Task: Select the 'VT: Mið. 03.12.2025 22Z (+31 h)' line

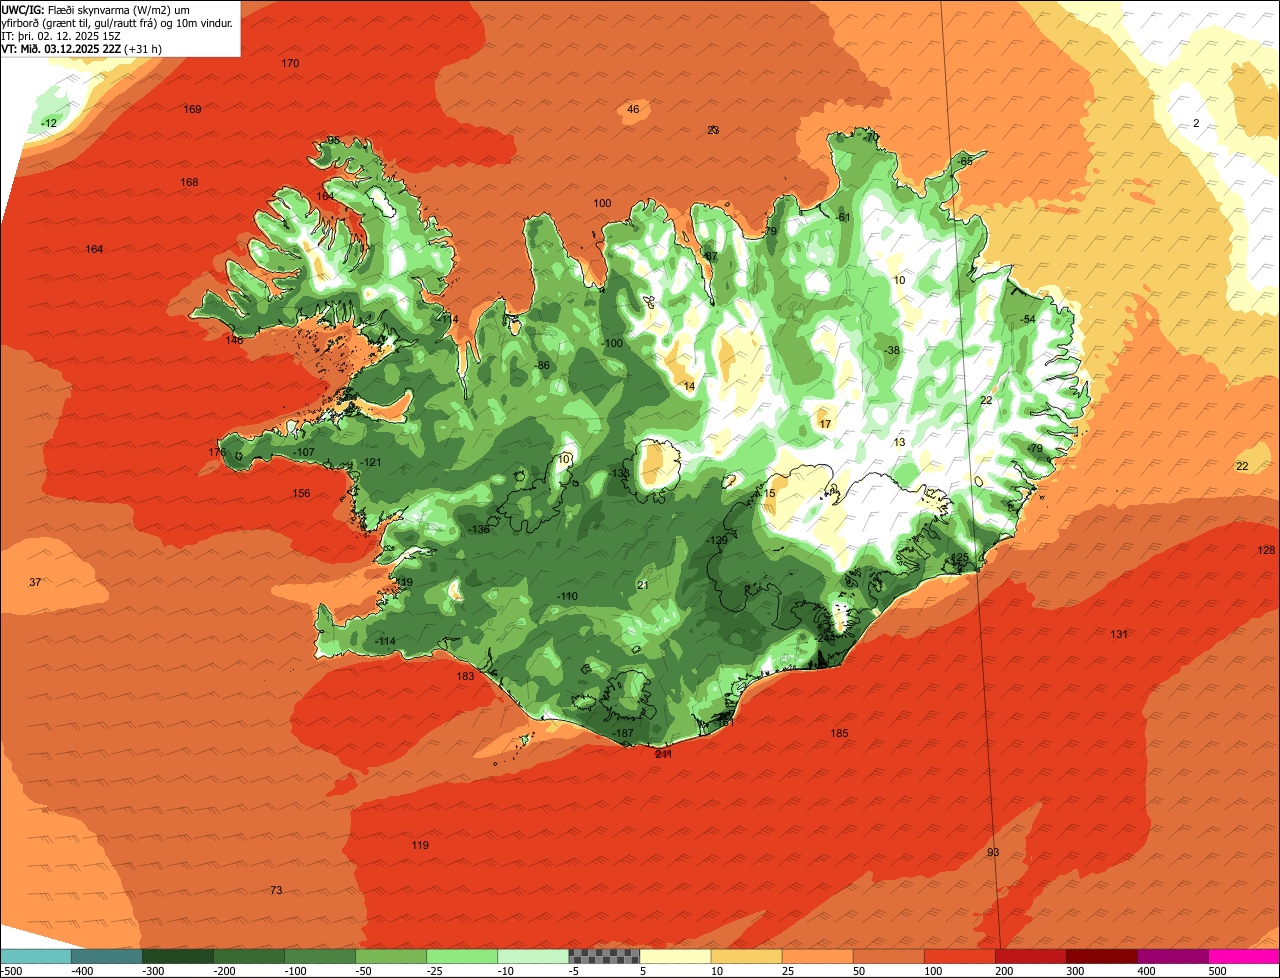Action: click(x=82, y=48)
